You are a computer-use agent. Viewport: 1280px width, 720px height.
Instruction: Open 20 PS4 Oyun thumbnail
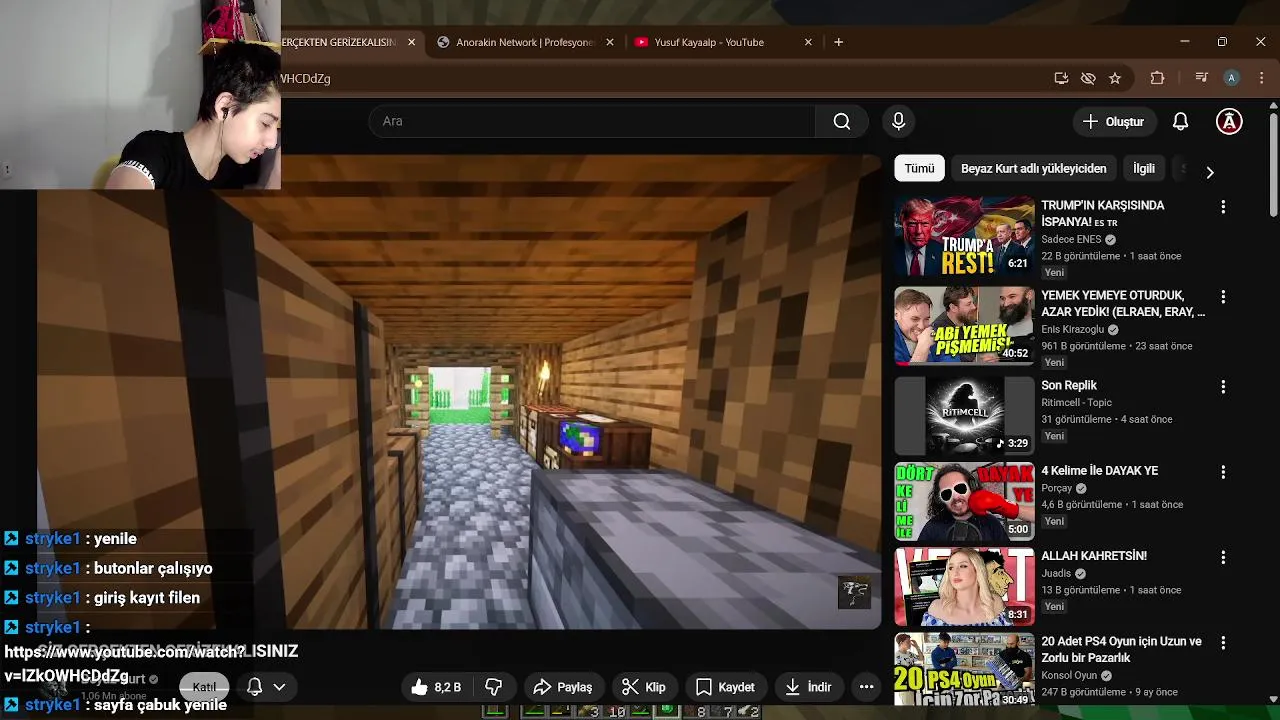964,668
